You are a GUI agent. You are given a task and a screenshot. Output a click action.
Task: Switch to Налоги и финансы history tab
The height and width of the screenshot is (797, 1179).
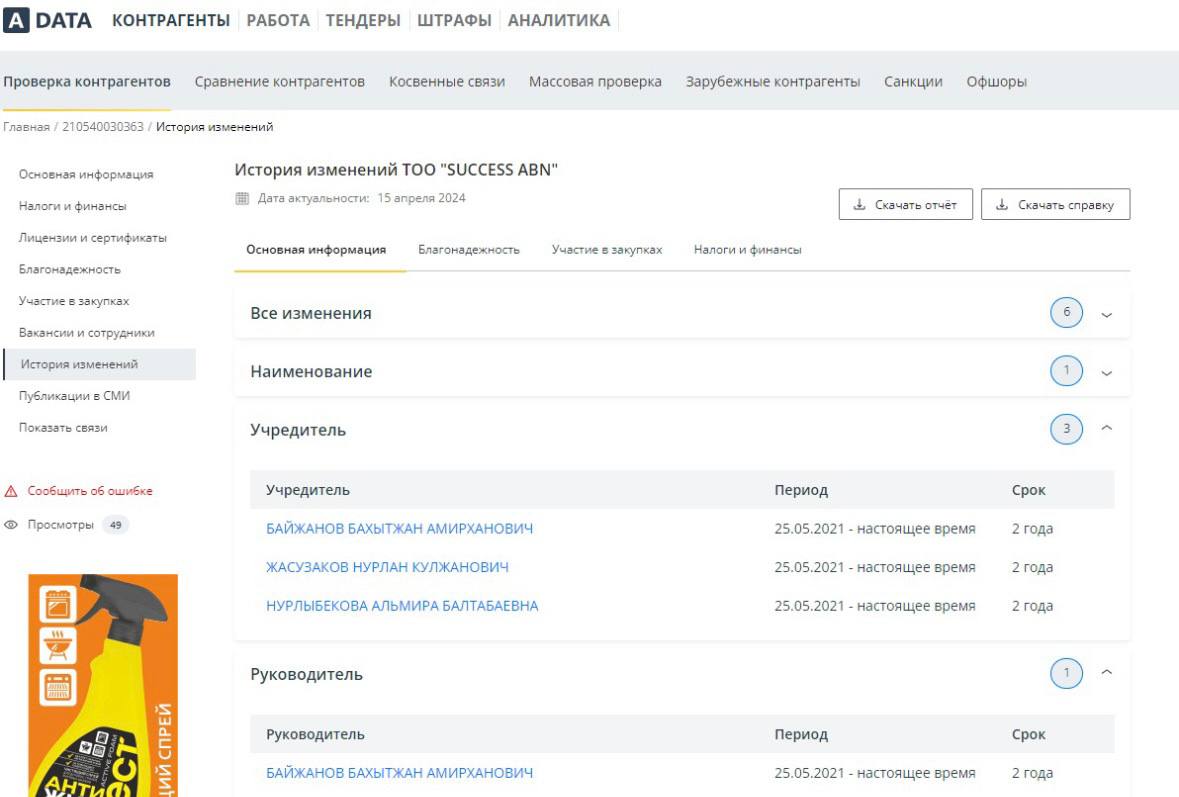(747, 250)
